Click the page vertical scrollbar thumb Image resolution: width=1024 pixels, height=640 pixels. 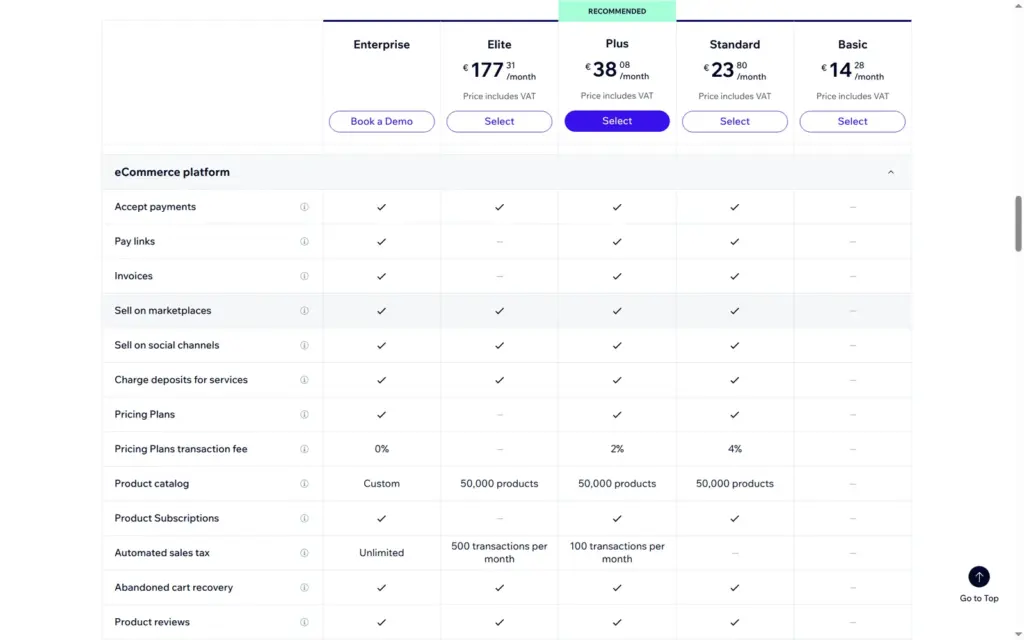tap(1017, 223)
